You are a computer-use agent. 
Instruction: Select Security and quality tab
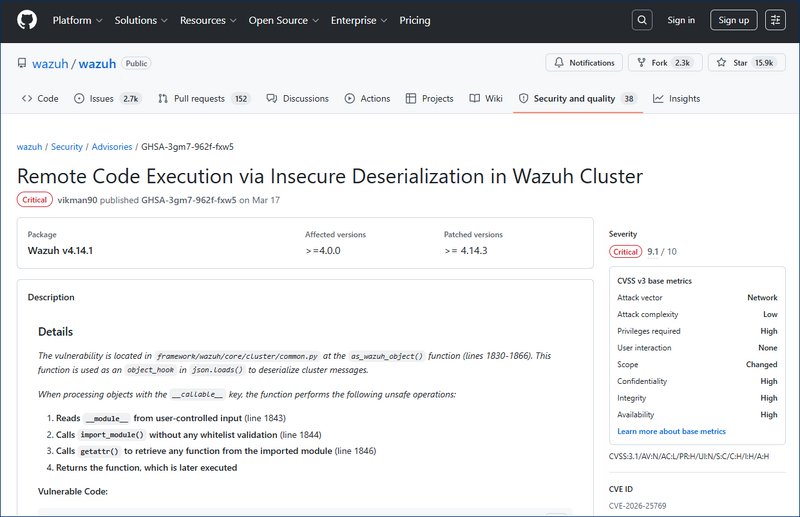pyautogui.click(x=578, y=99)
